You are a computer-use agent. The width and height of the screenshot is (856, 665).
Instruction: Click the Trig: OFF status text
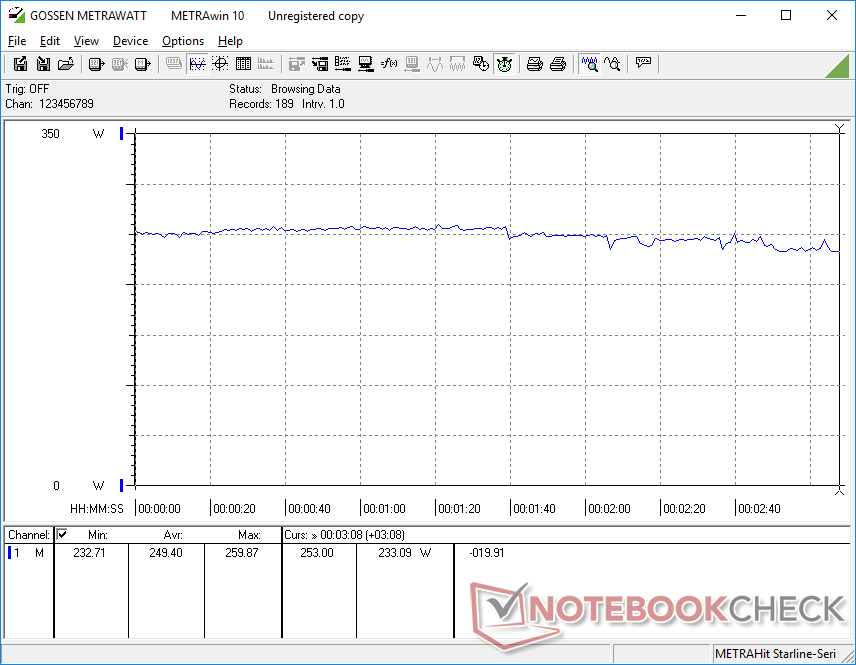(x=27, y=88)
